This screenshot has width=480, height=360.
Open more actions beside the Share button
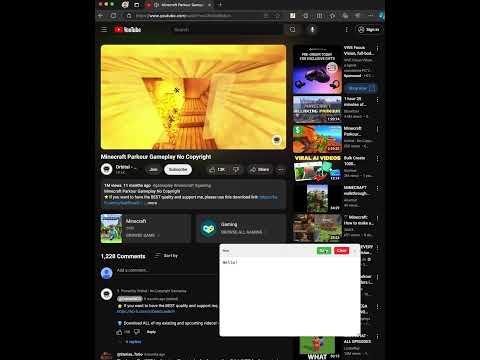point(281,170)
